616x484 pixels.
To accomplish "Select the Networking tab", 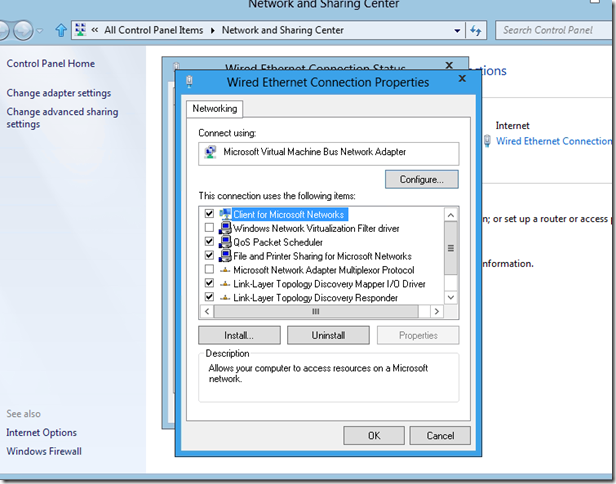I will tap(214, 108).
